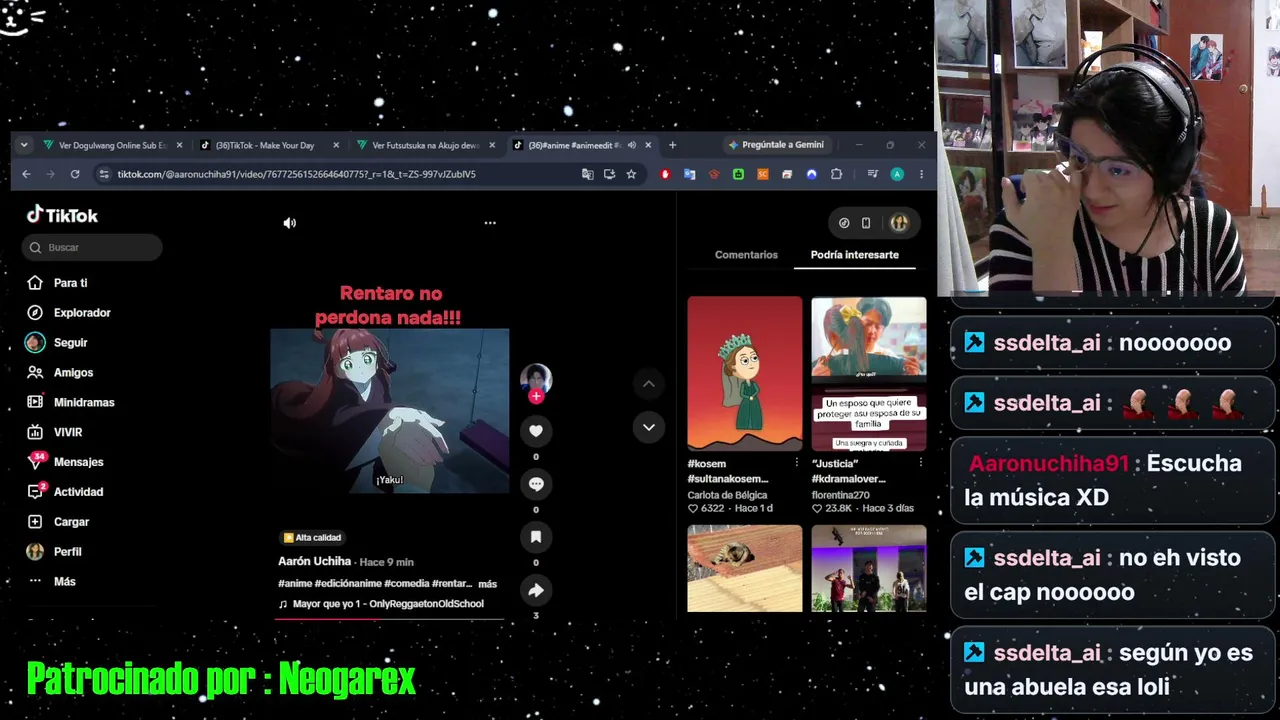Screen dimensions: 1280x720
Task: Open the three dancers video thumbnail
Action: click(x=869, y=568)
